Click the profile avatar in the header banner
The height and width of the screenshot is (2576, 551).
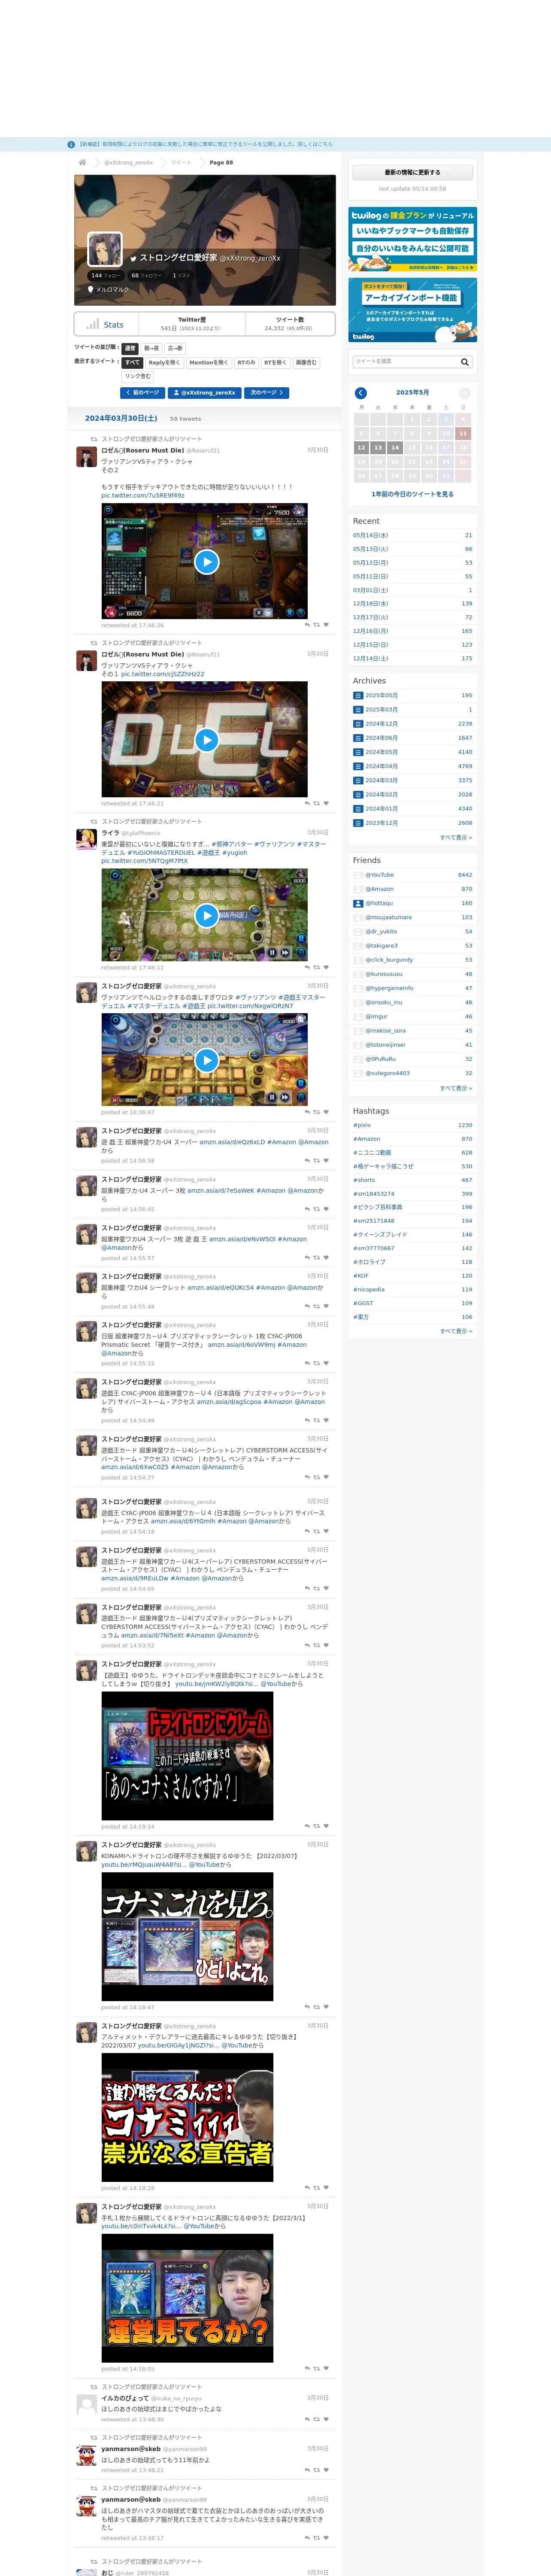[x=105, y=249]
